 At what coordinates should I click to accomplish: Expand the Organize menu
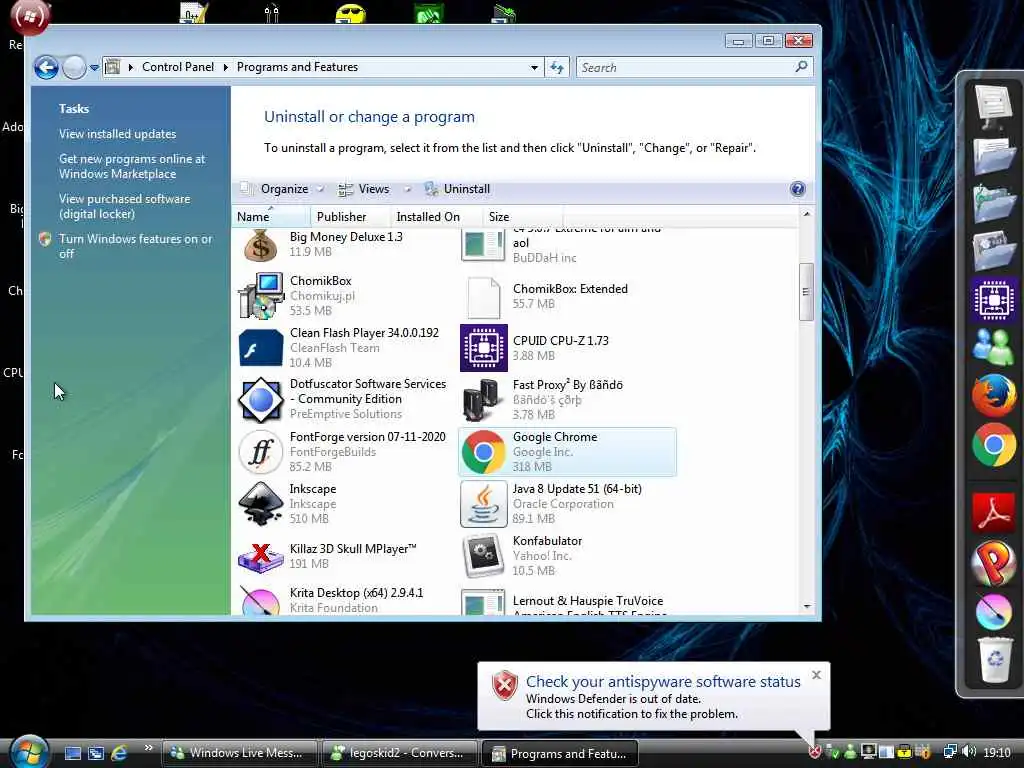[x=283, y=189]
